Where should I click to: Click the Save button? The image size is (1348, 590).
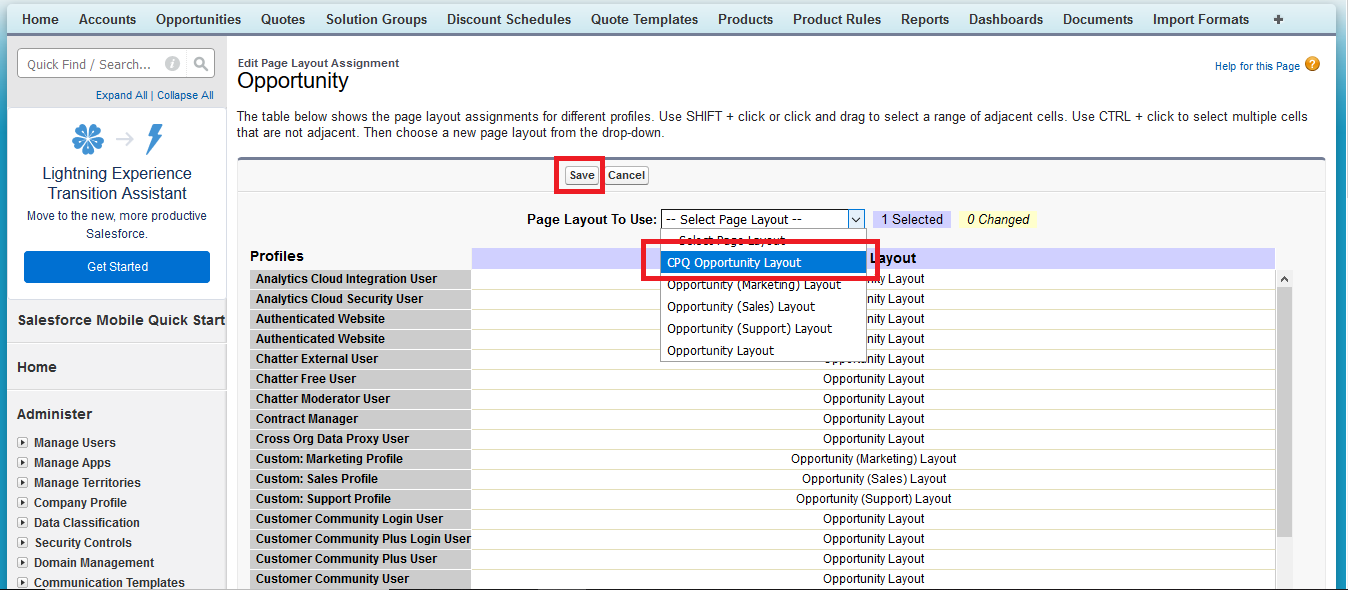581,175
